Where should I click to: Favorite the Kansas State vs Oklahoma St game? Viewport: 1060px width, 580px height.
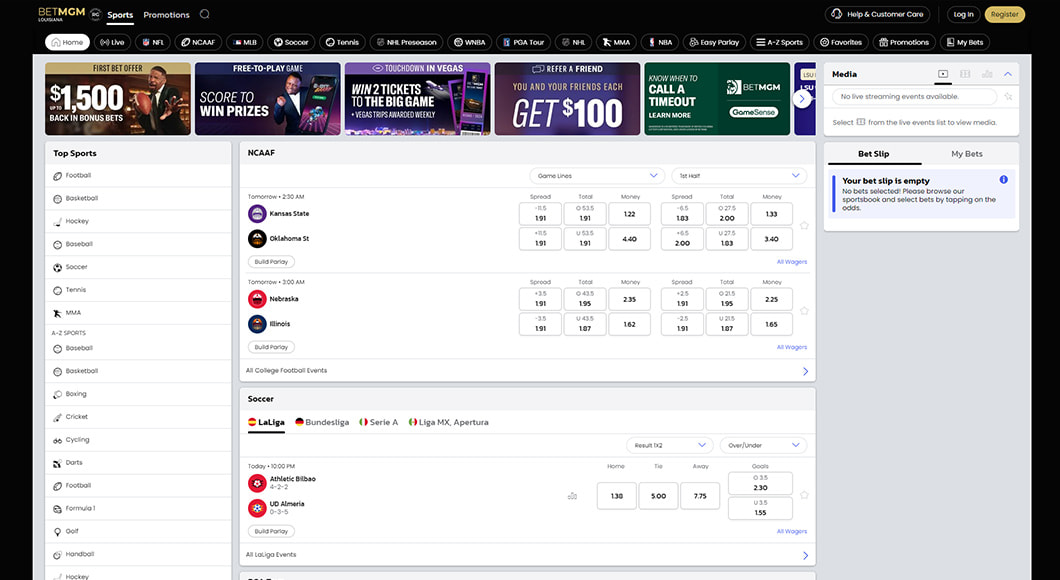(804, 226)
